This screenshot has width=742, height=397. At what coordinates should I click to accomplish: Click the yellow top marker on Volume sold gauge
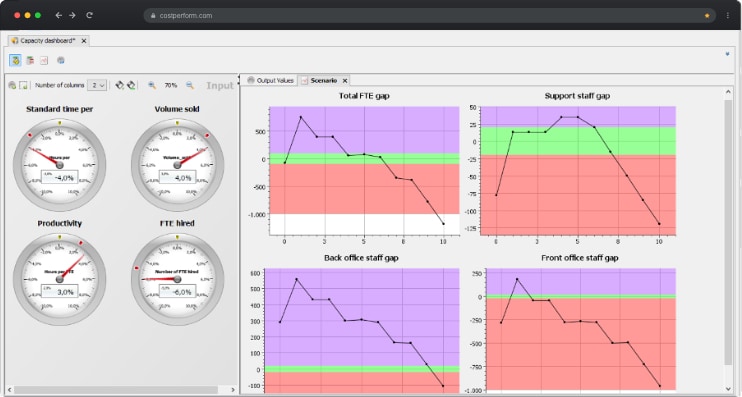[x=177, y=123]
